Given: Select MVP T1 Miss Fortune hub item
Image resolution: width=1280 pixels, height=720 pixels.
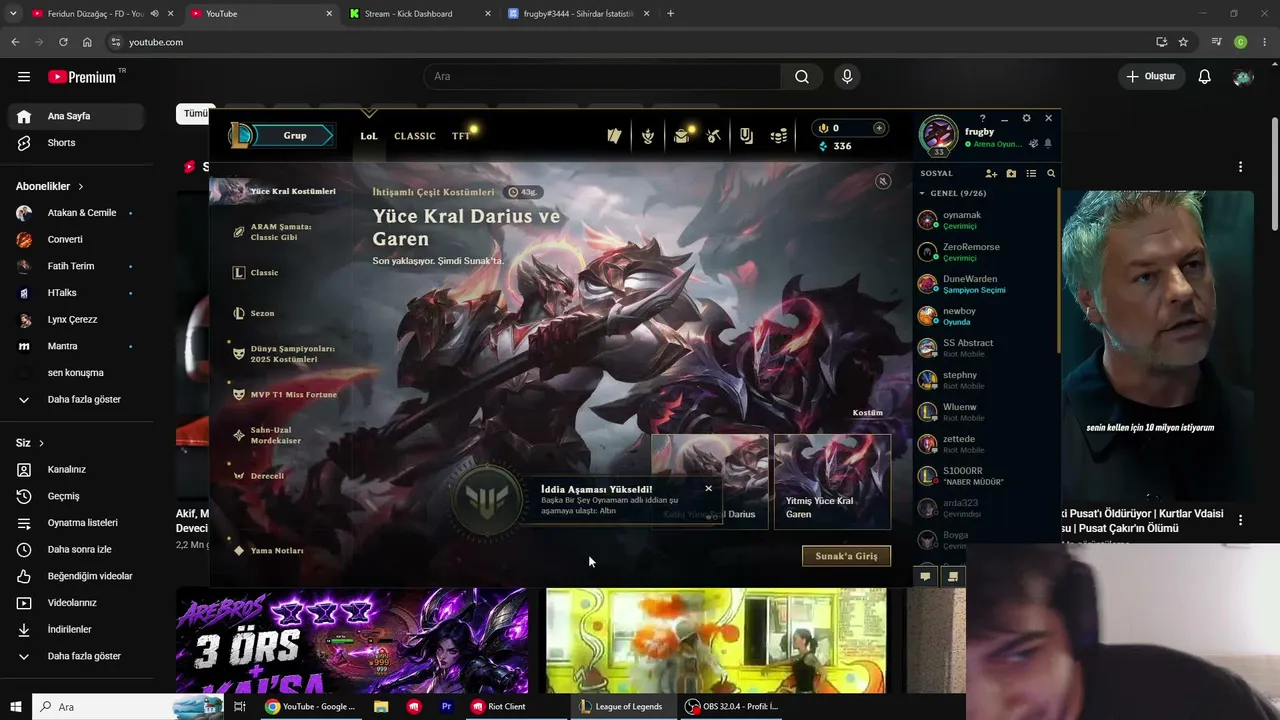Looking at the screenshot, I should pos(285,395).
